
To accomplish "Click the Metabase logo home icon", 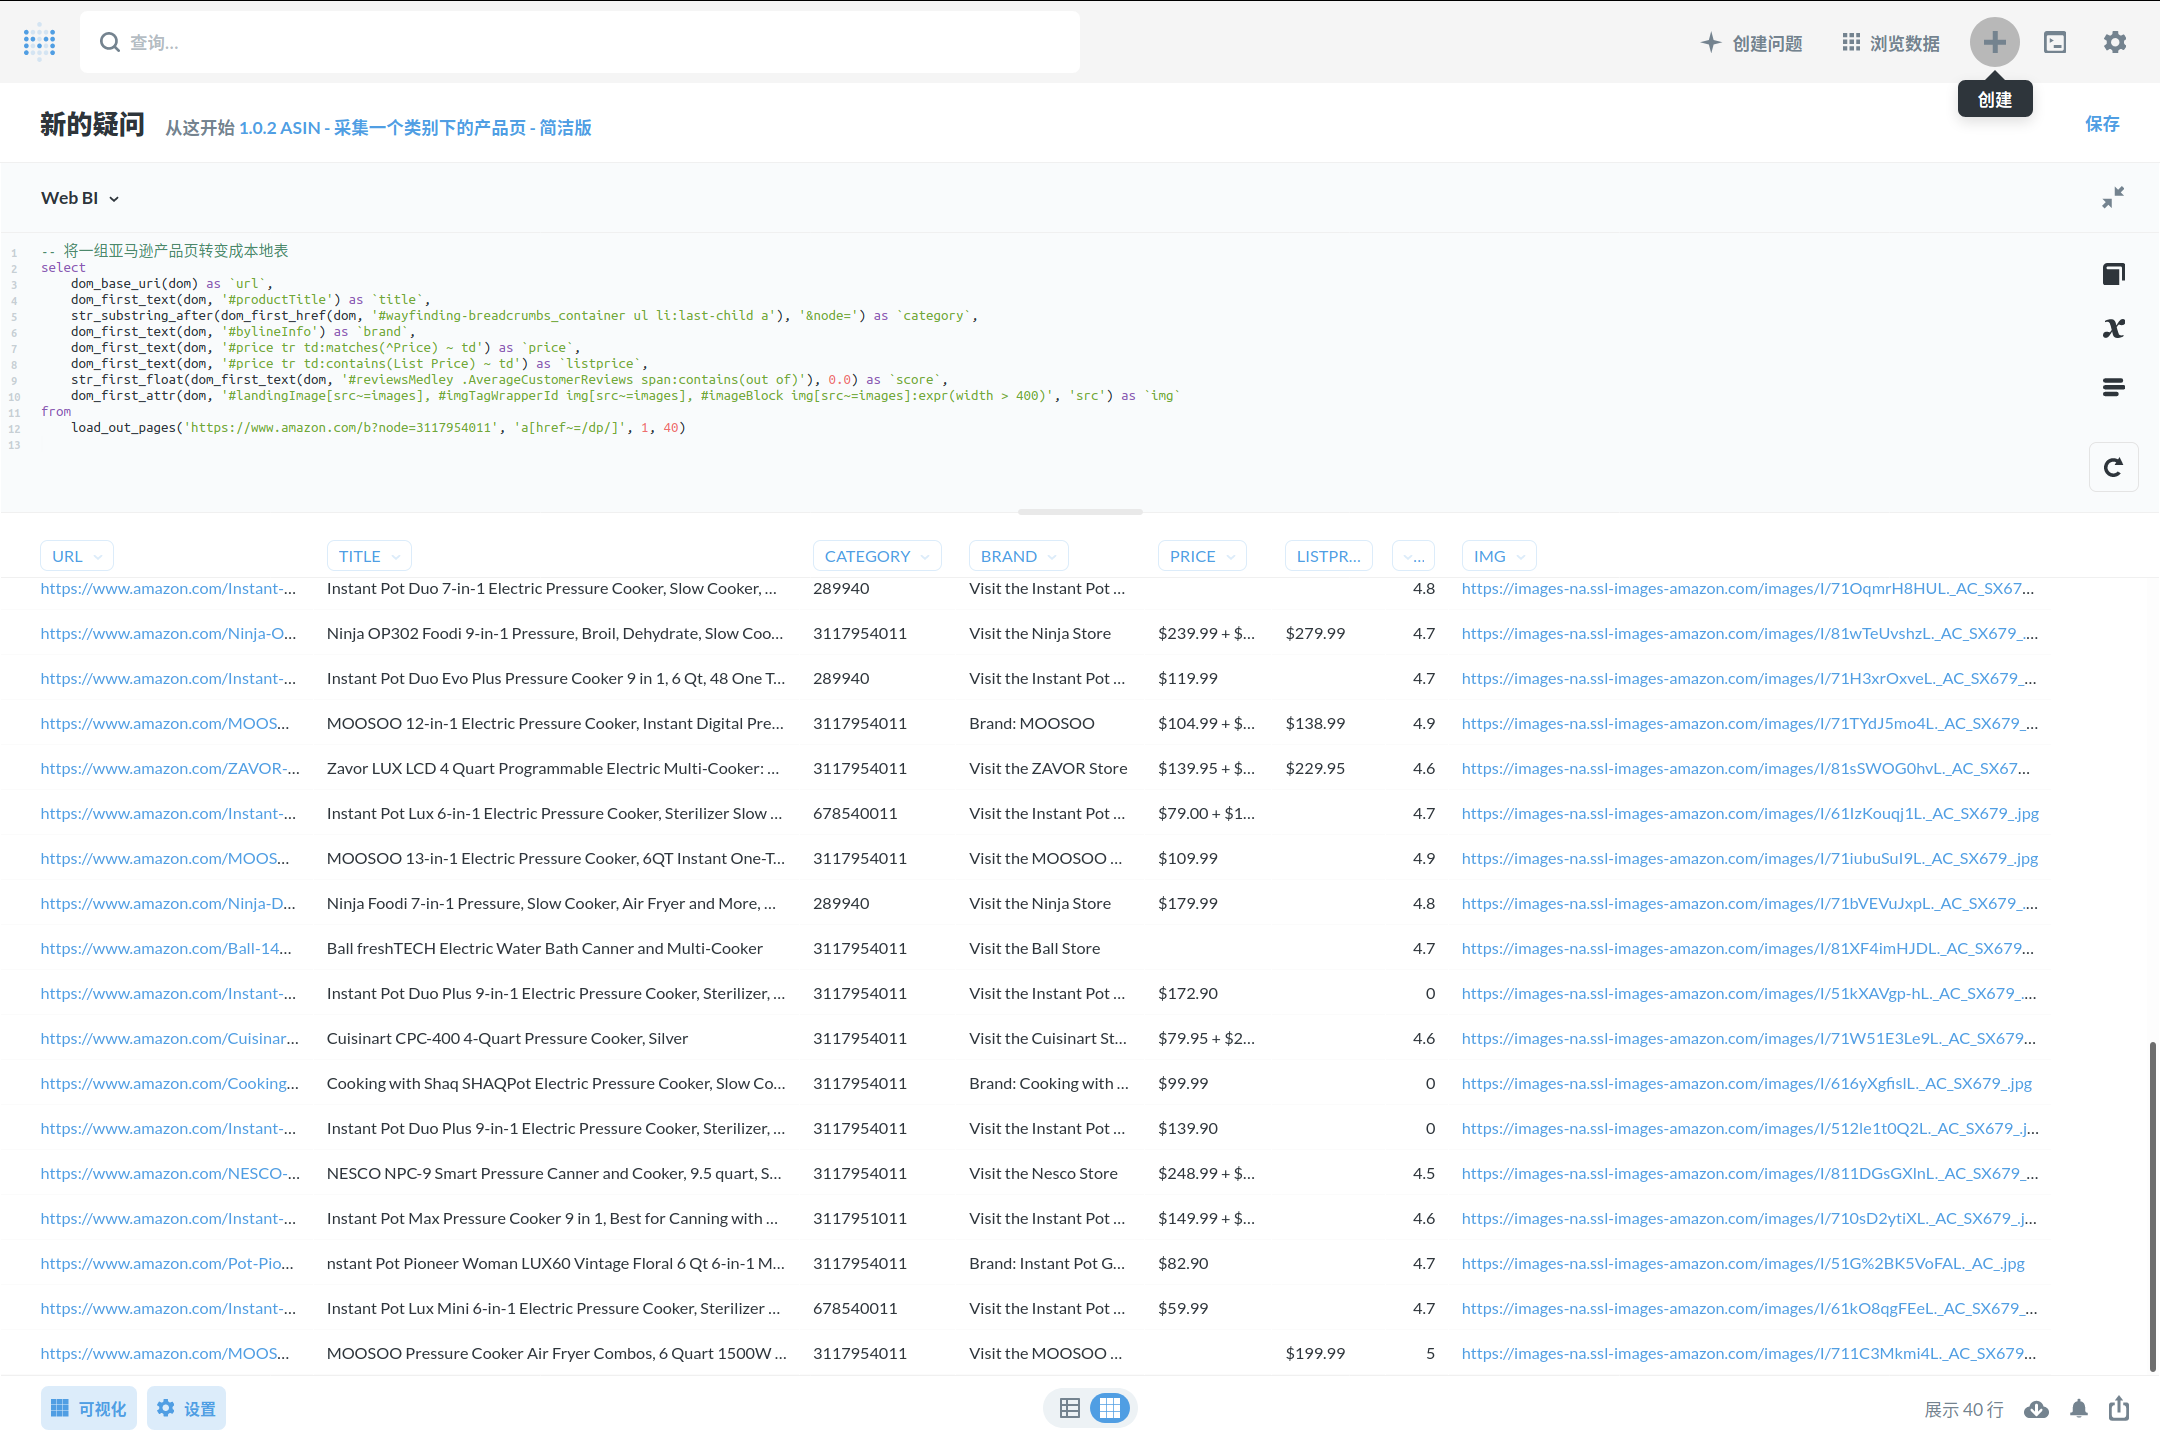I will (x=40, y=42).
